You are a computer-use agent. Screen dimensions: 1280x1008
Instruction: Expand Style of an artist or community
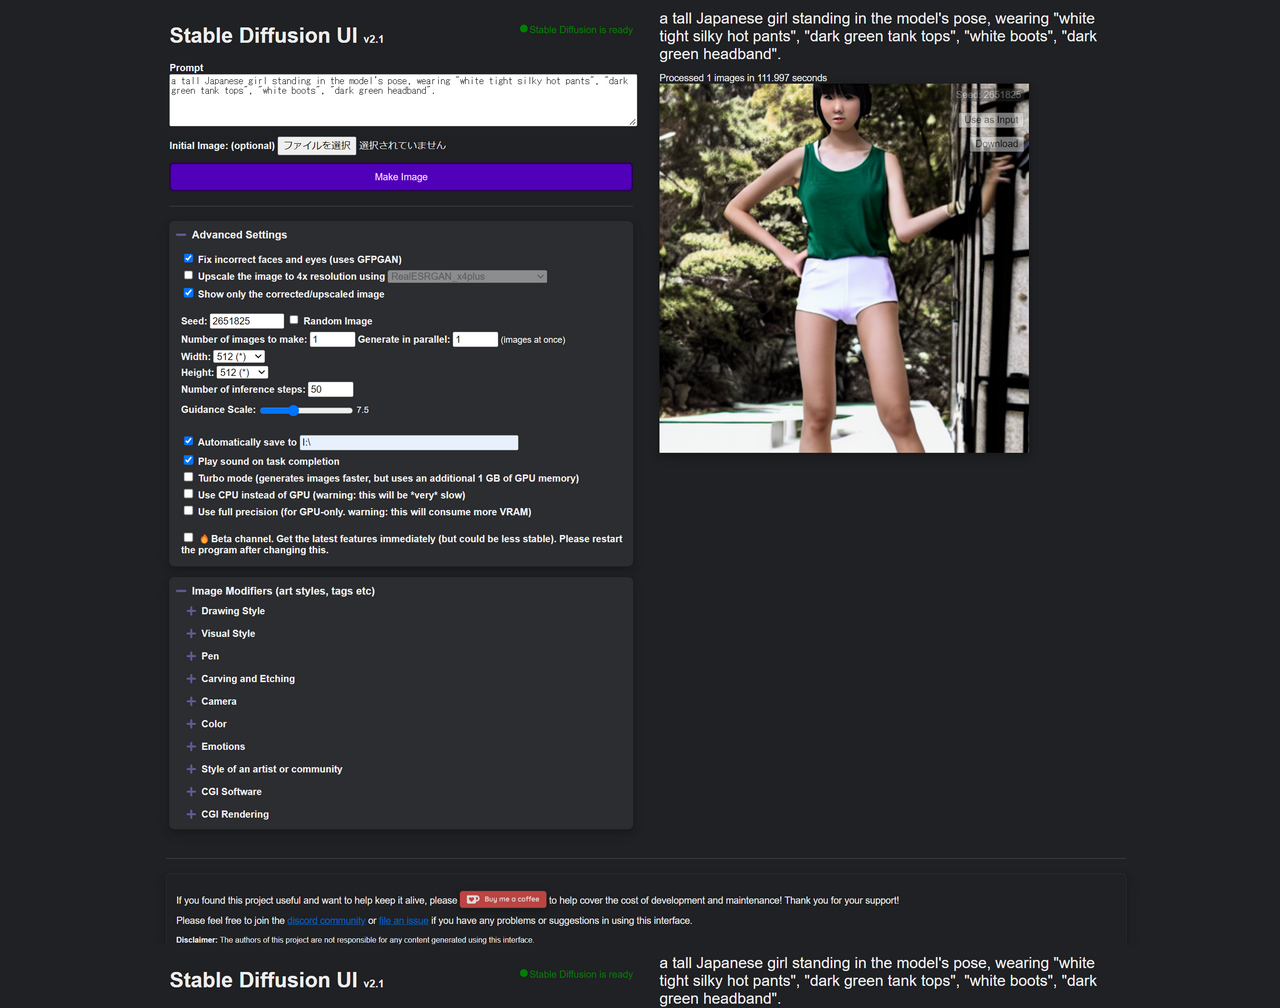coord(271,769)
